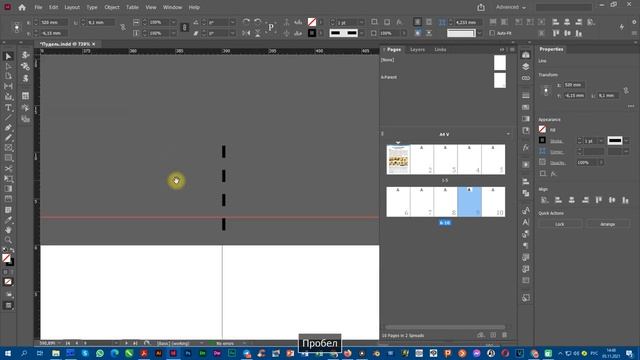The width and height of the screenshot is (640, 360).
Task: Open the File menu
Action: click(x=38, y=7)
